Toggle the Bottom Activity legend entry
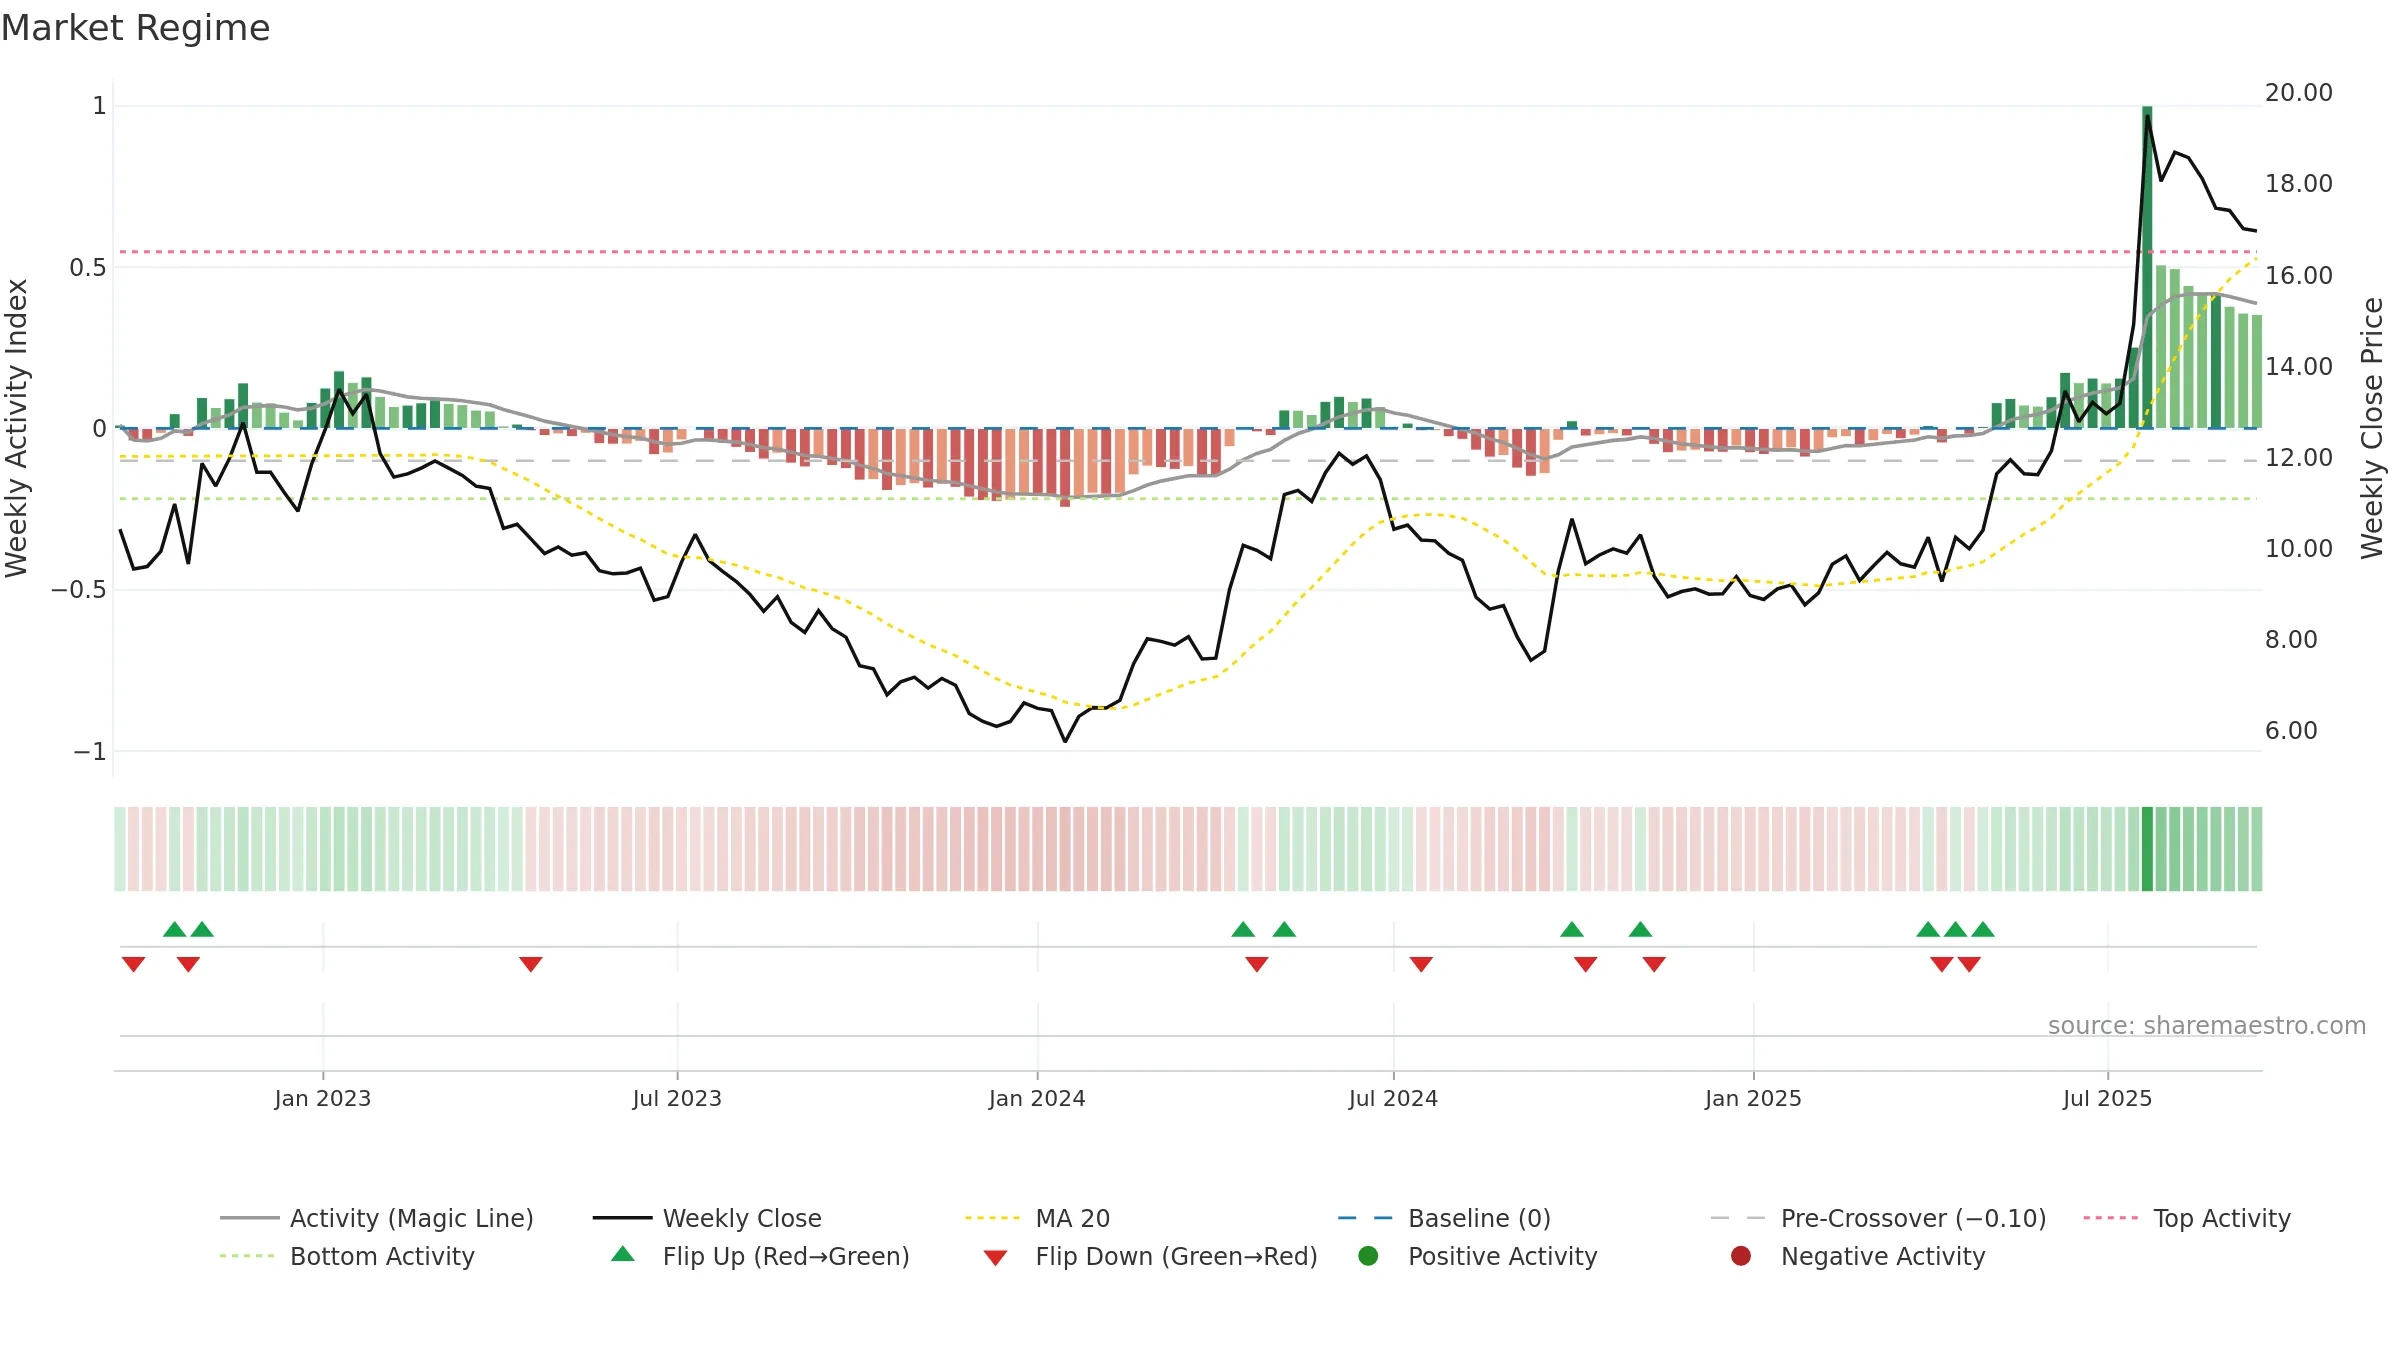 (x=347, y=1256)
